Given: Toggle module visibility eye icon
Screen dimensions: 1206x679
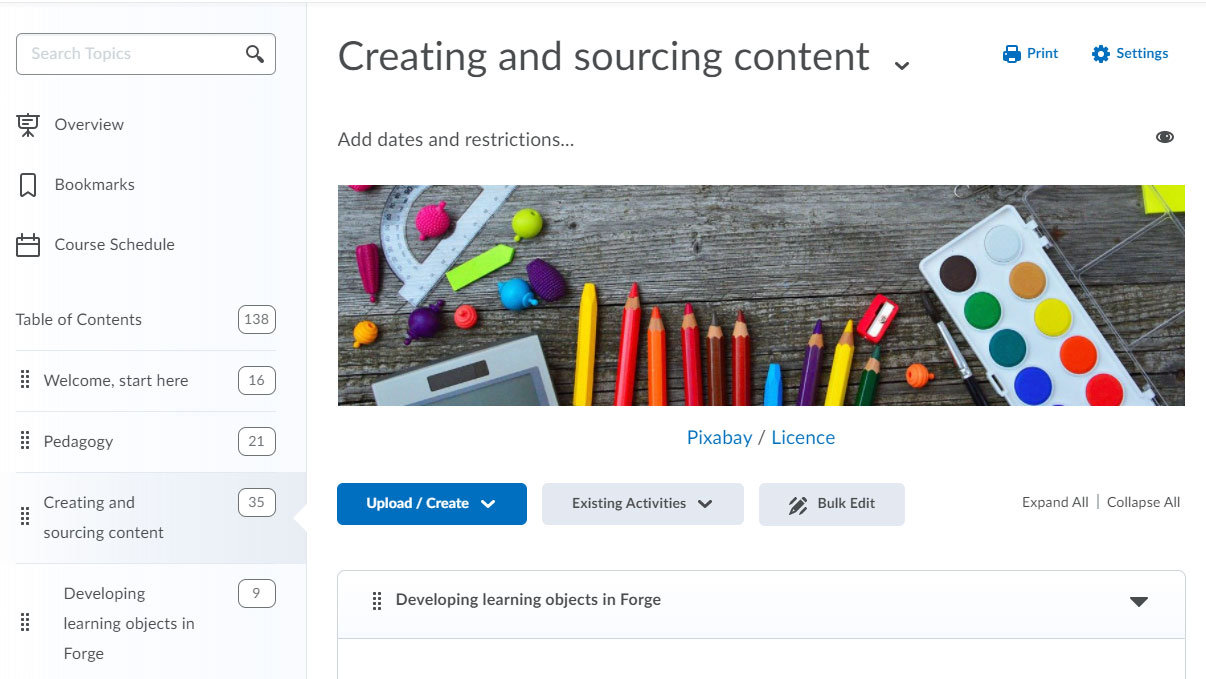Looking at the screenshot, I should [x=1165, y=137].
